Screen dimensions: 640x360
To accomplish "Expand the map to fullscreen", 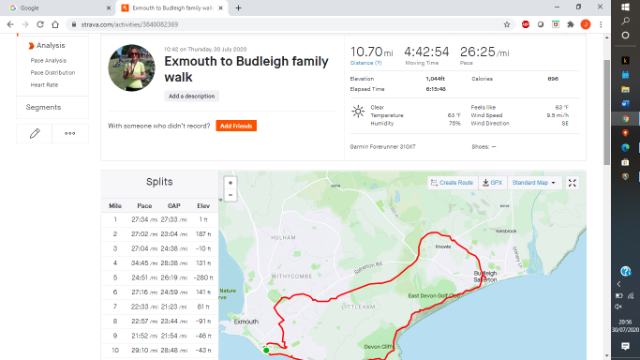I will (572, 183).
